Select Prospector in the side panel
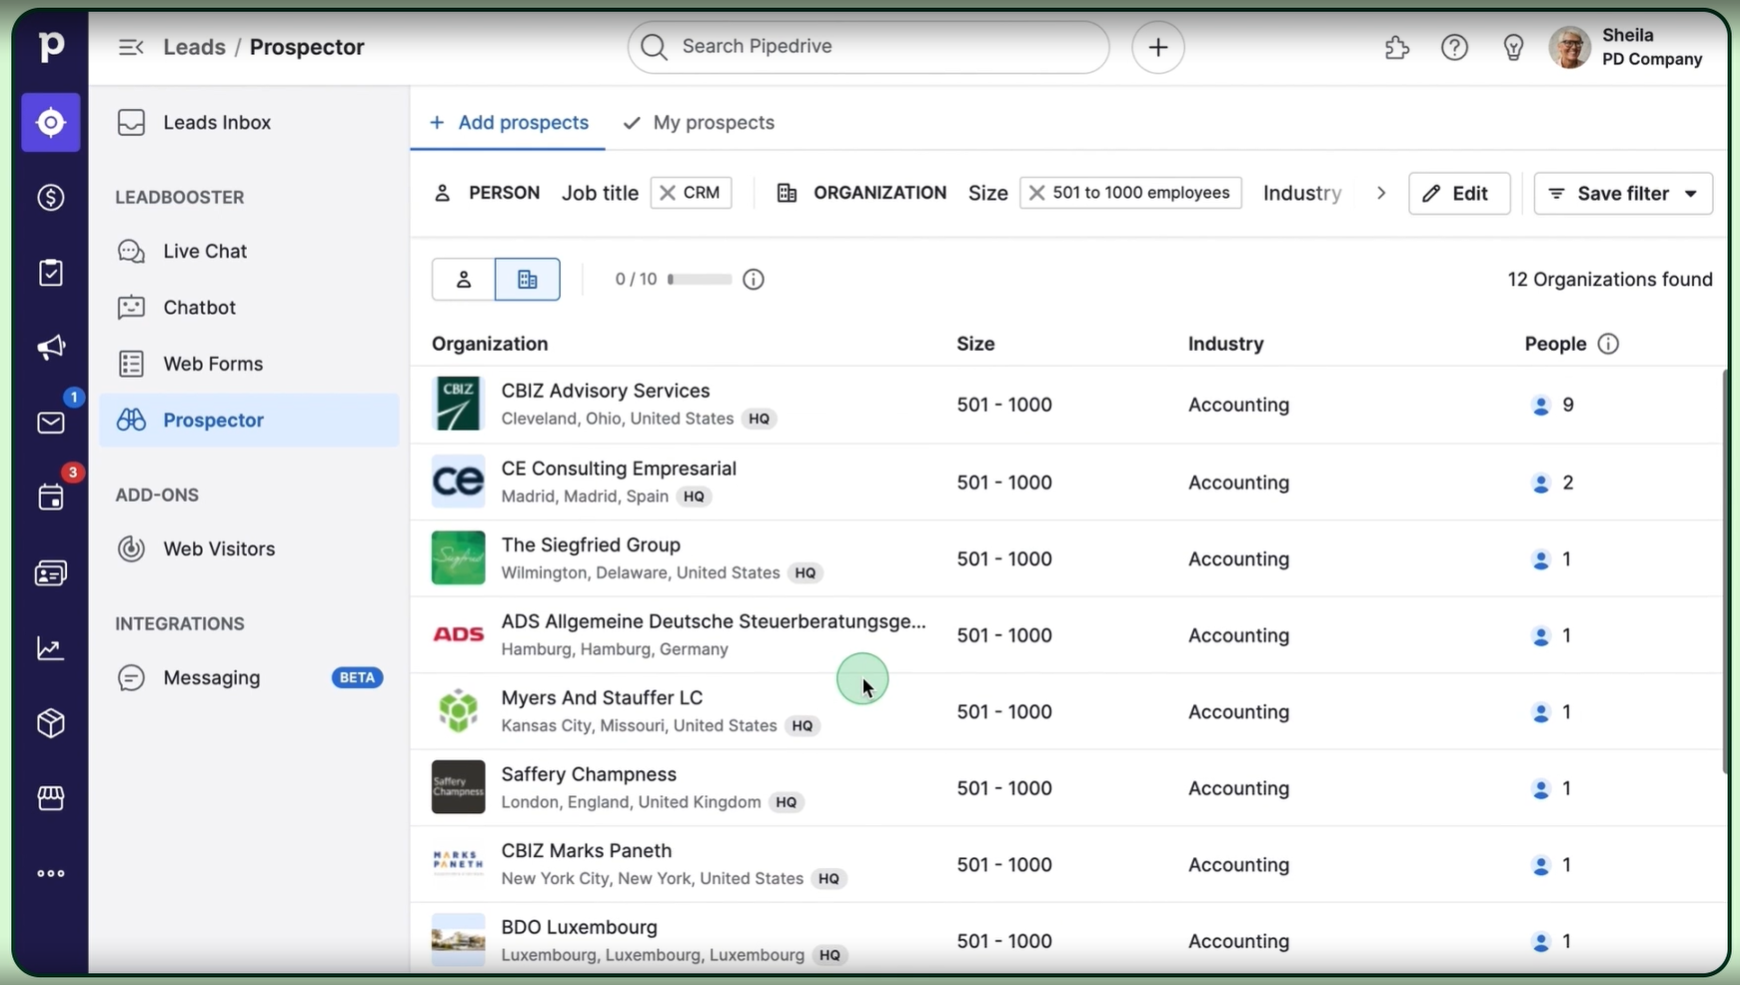This screenshot has height=985, width=1740. pyautogui.click(x=249, y=420)
